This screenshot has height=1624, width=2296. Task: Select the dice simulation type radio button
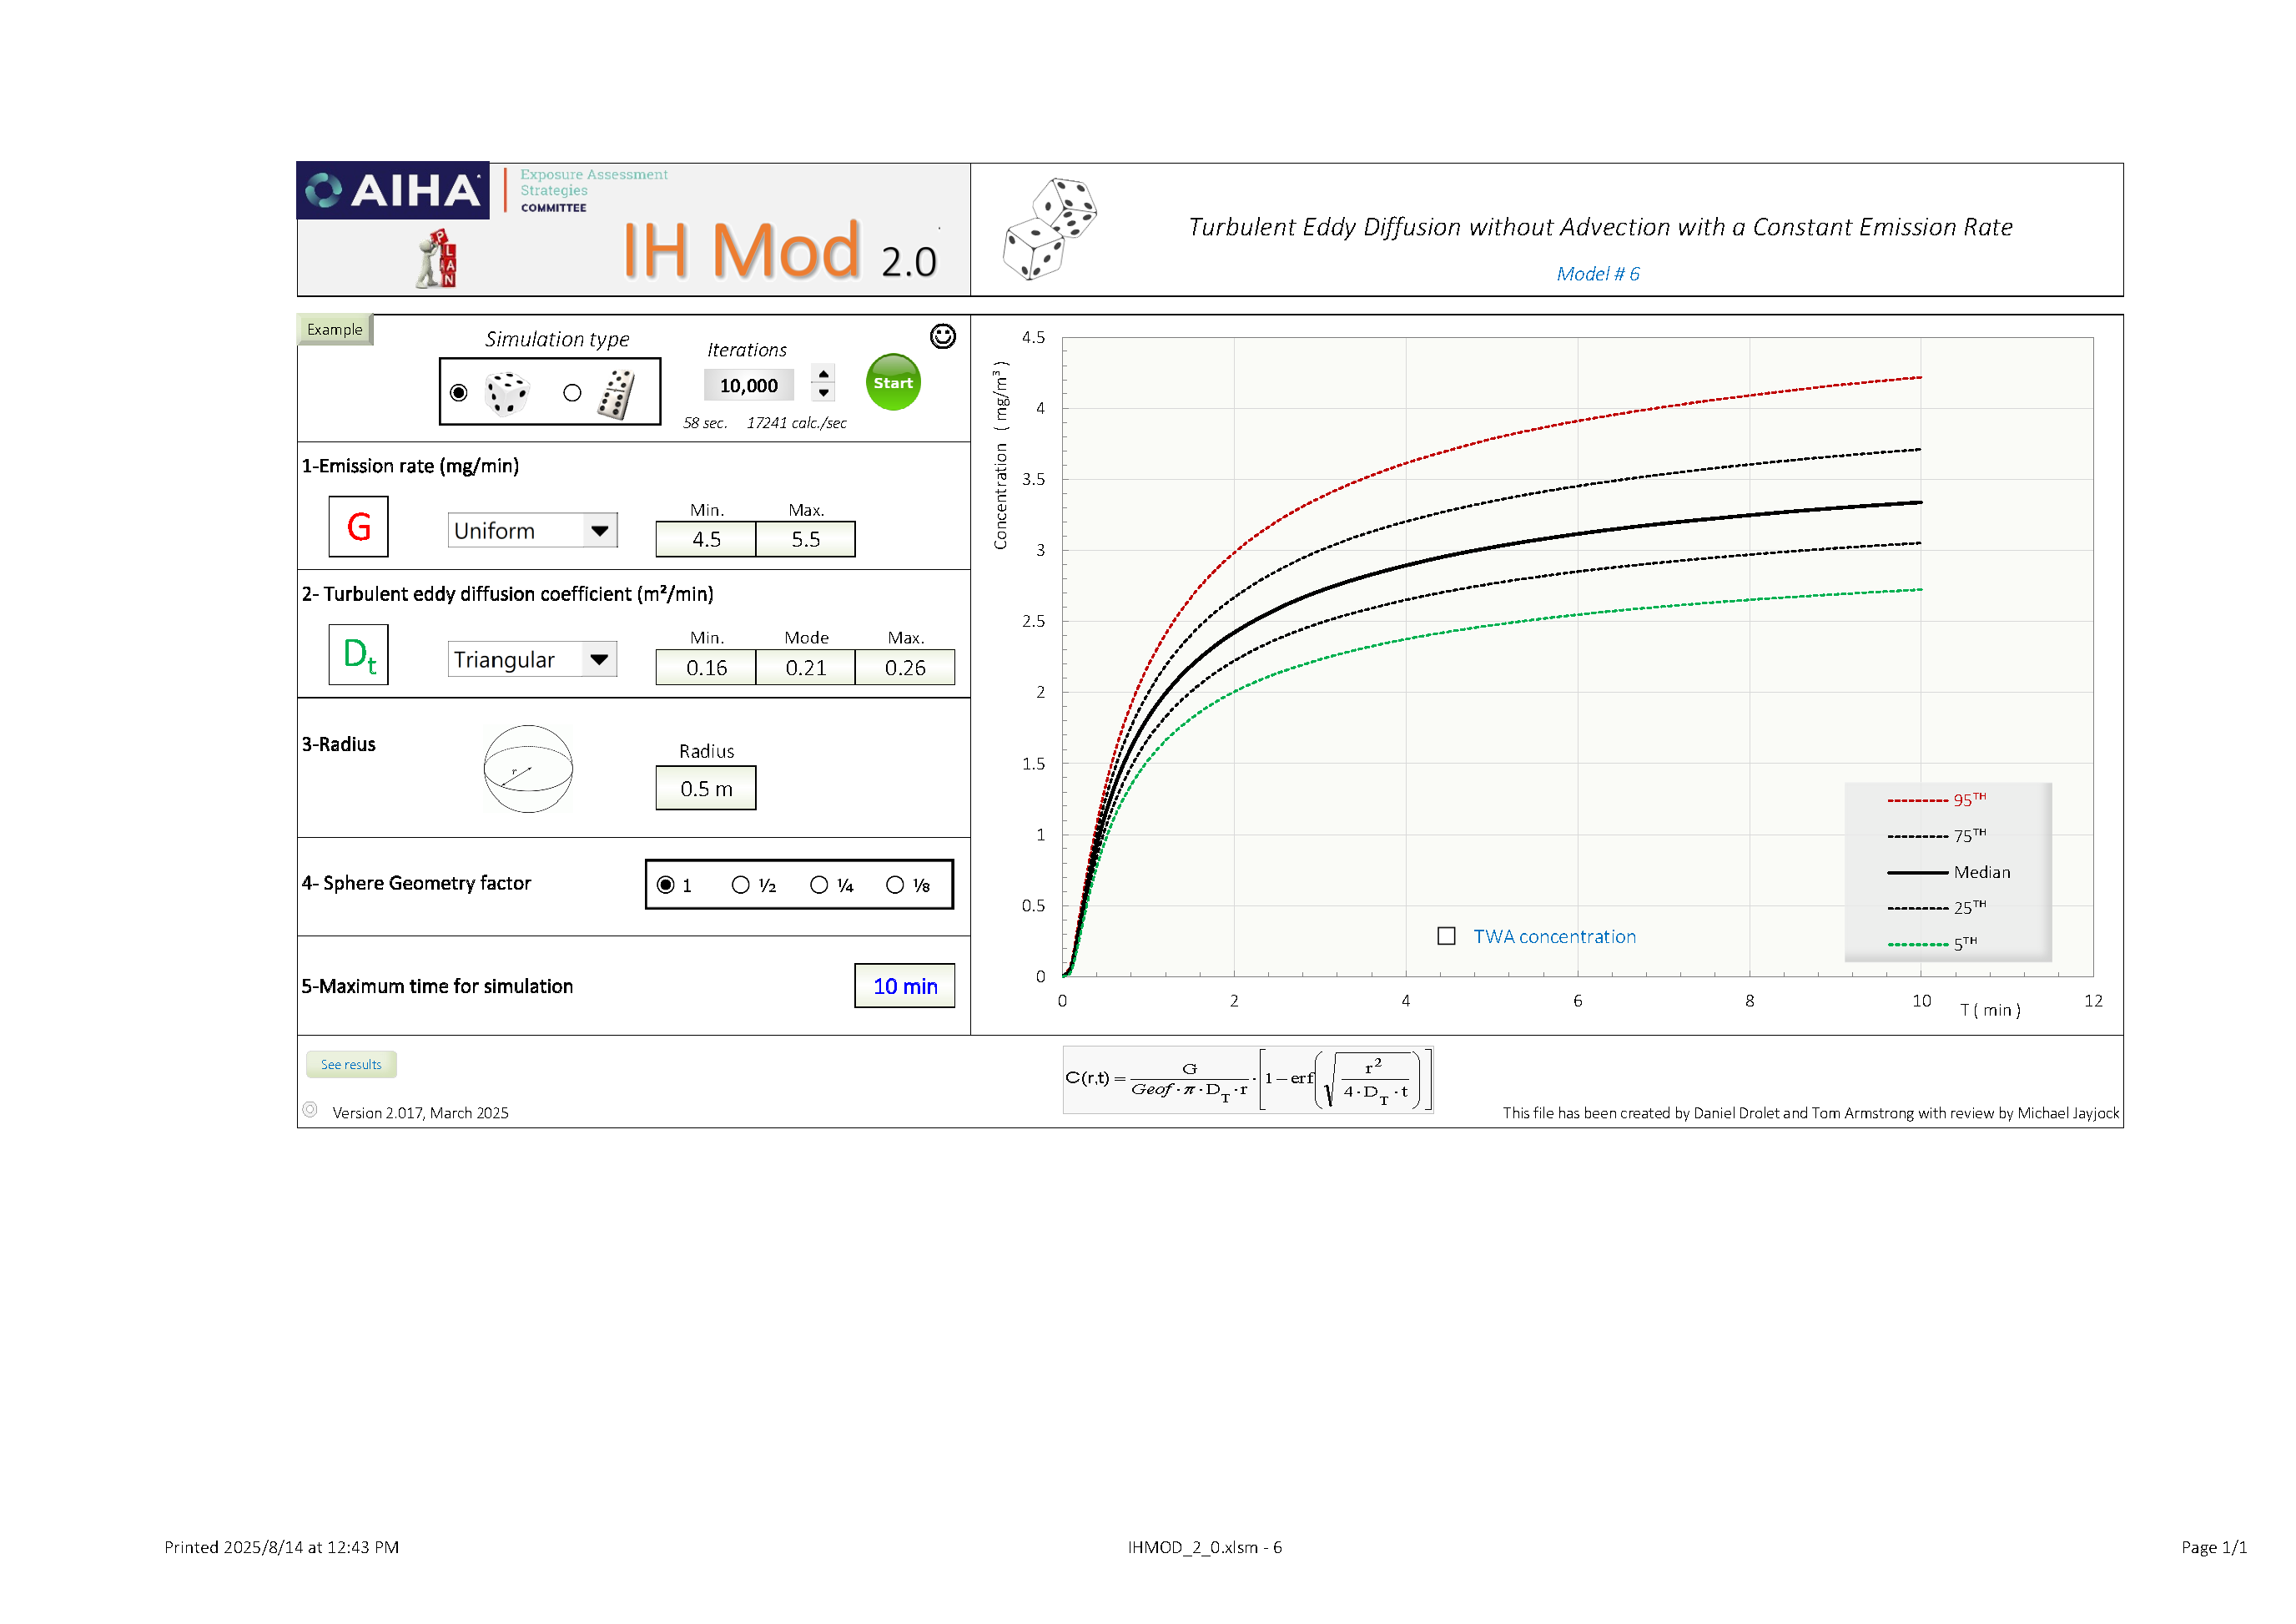coord(459,393)
